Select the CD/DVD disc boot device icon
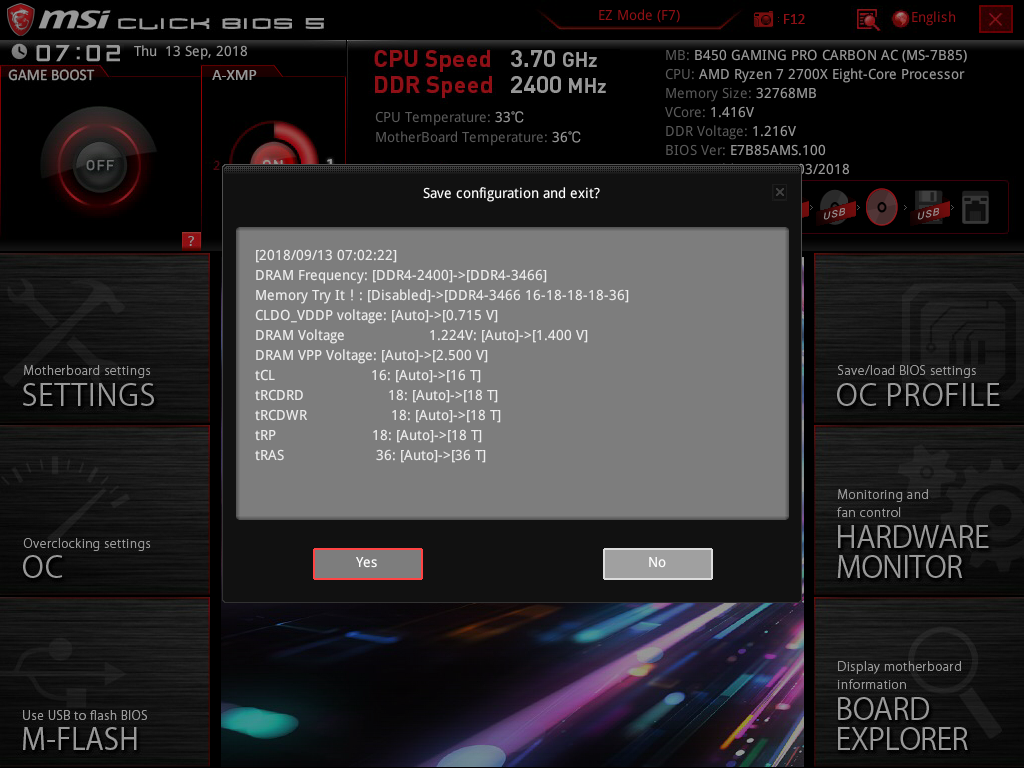Image resolution: width=1024 pixels, height=768 pixels. point(882,208)
